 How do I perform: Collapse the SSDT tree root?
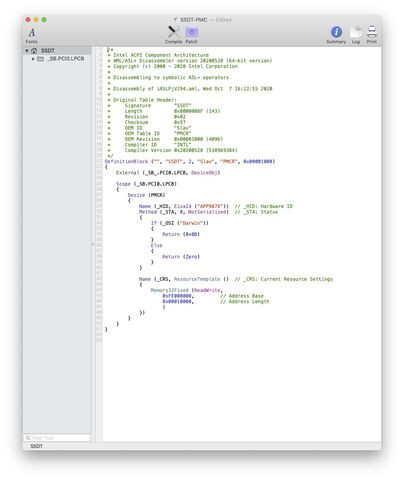pos(27,51)
